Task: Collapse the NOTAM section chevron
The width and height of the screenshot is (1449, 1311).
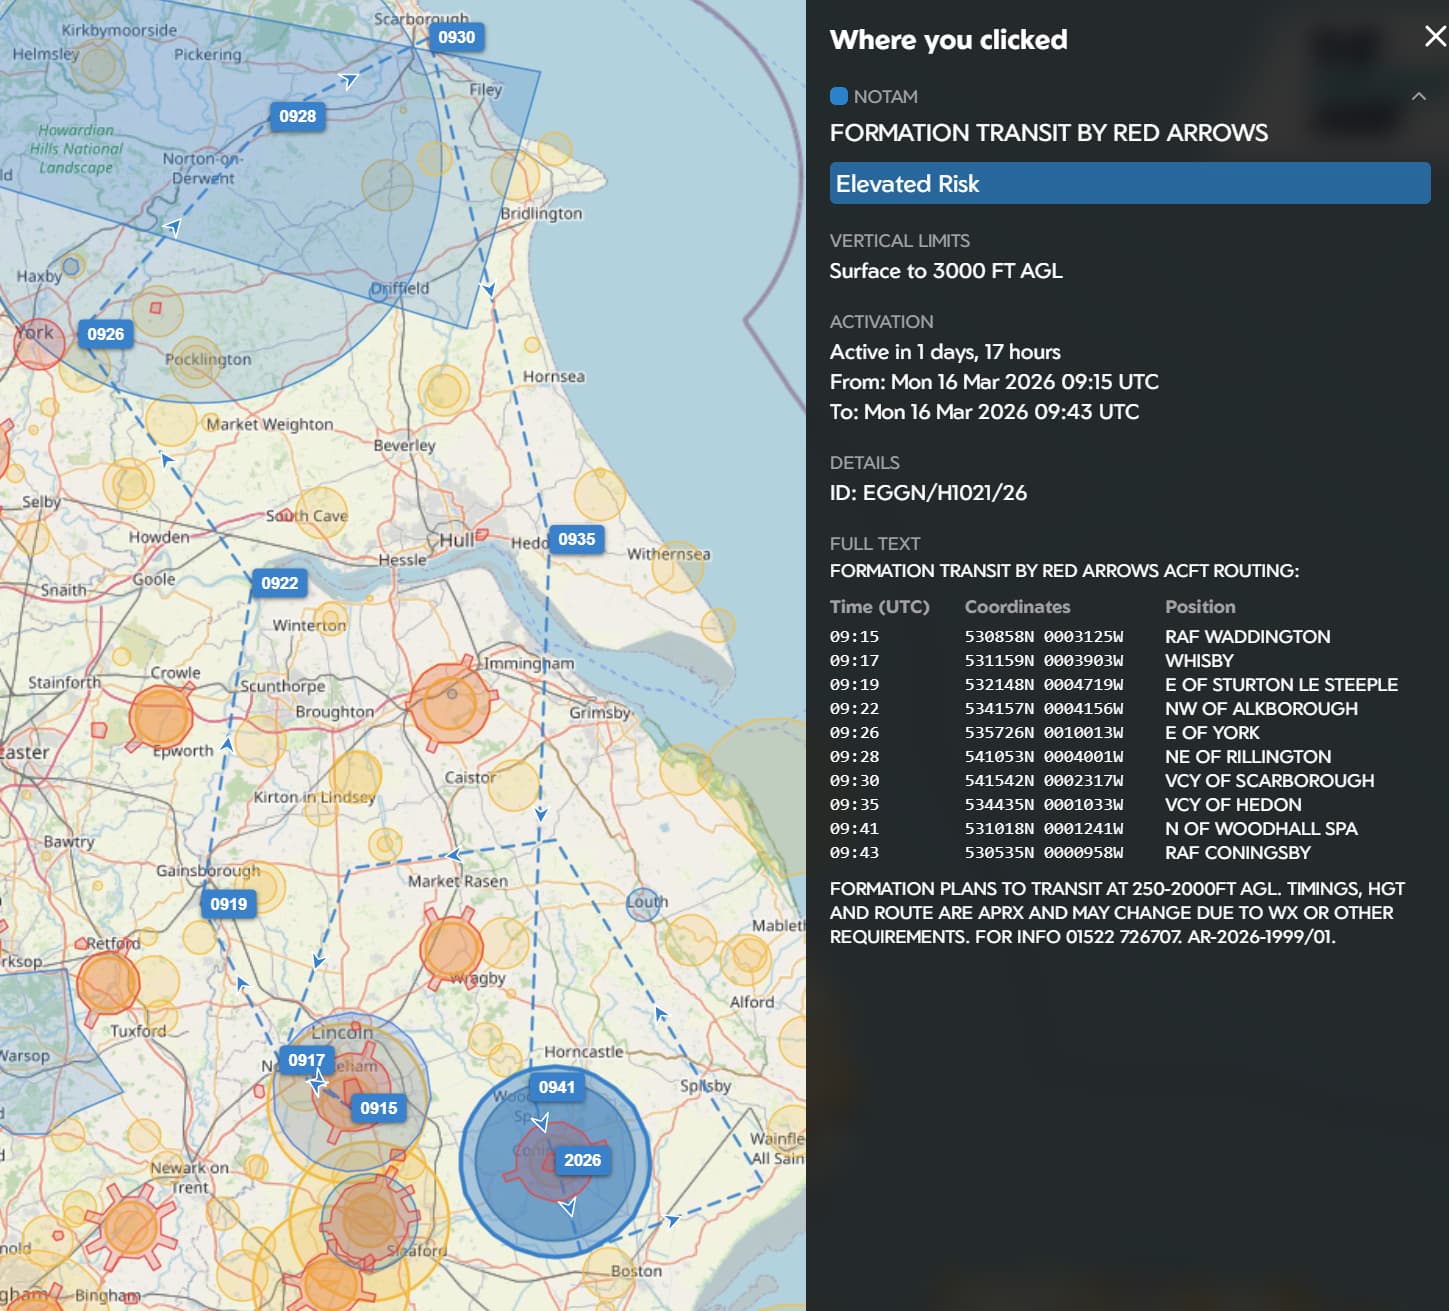Action: [1418, 97]
